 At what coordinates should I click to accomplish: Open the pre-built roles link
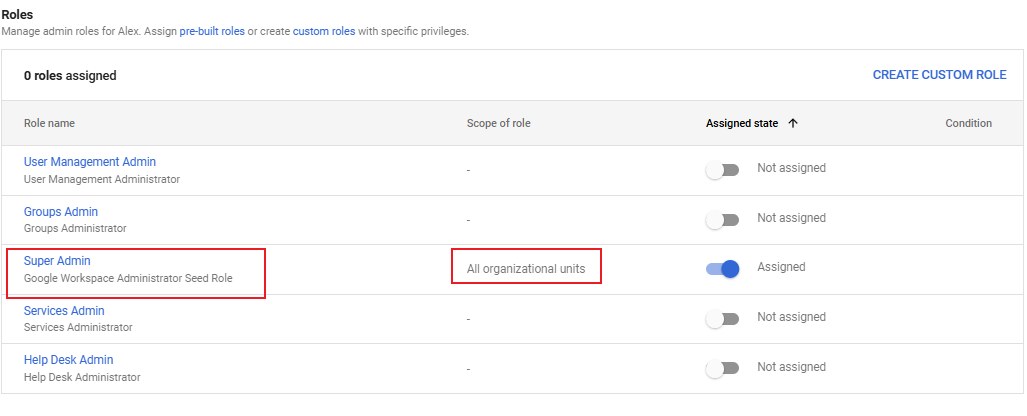click(x=212, y=31)
